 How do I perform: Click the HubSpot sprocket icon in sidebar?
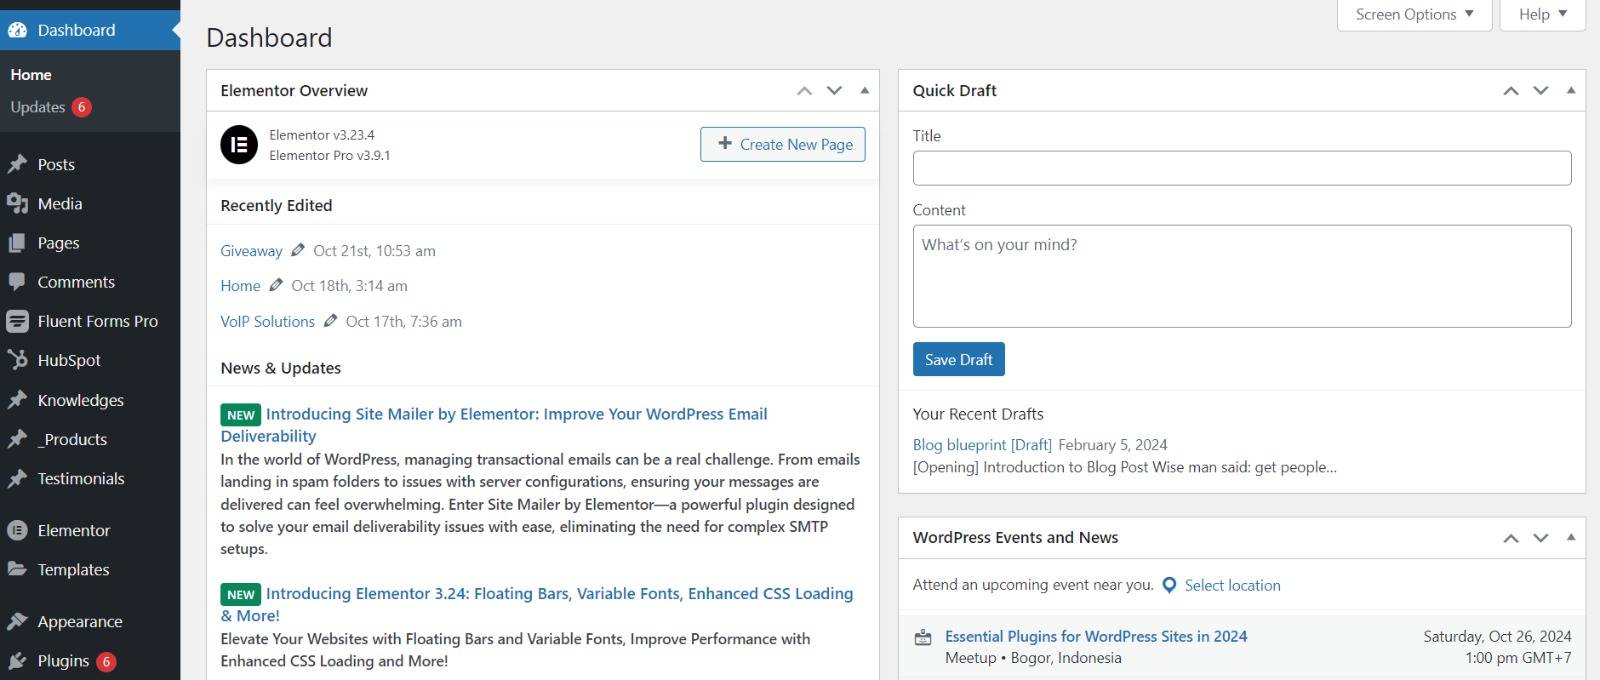tap(17, 360)
